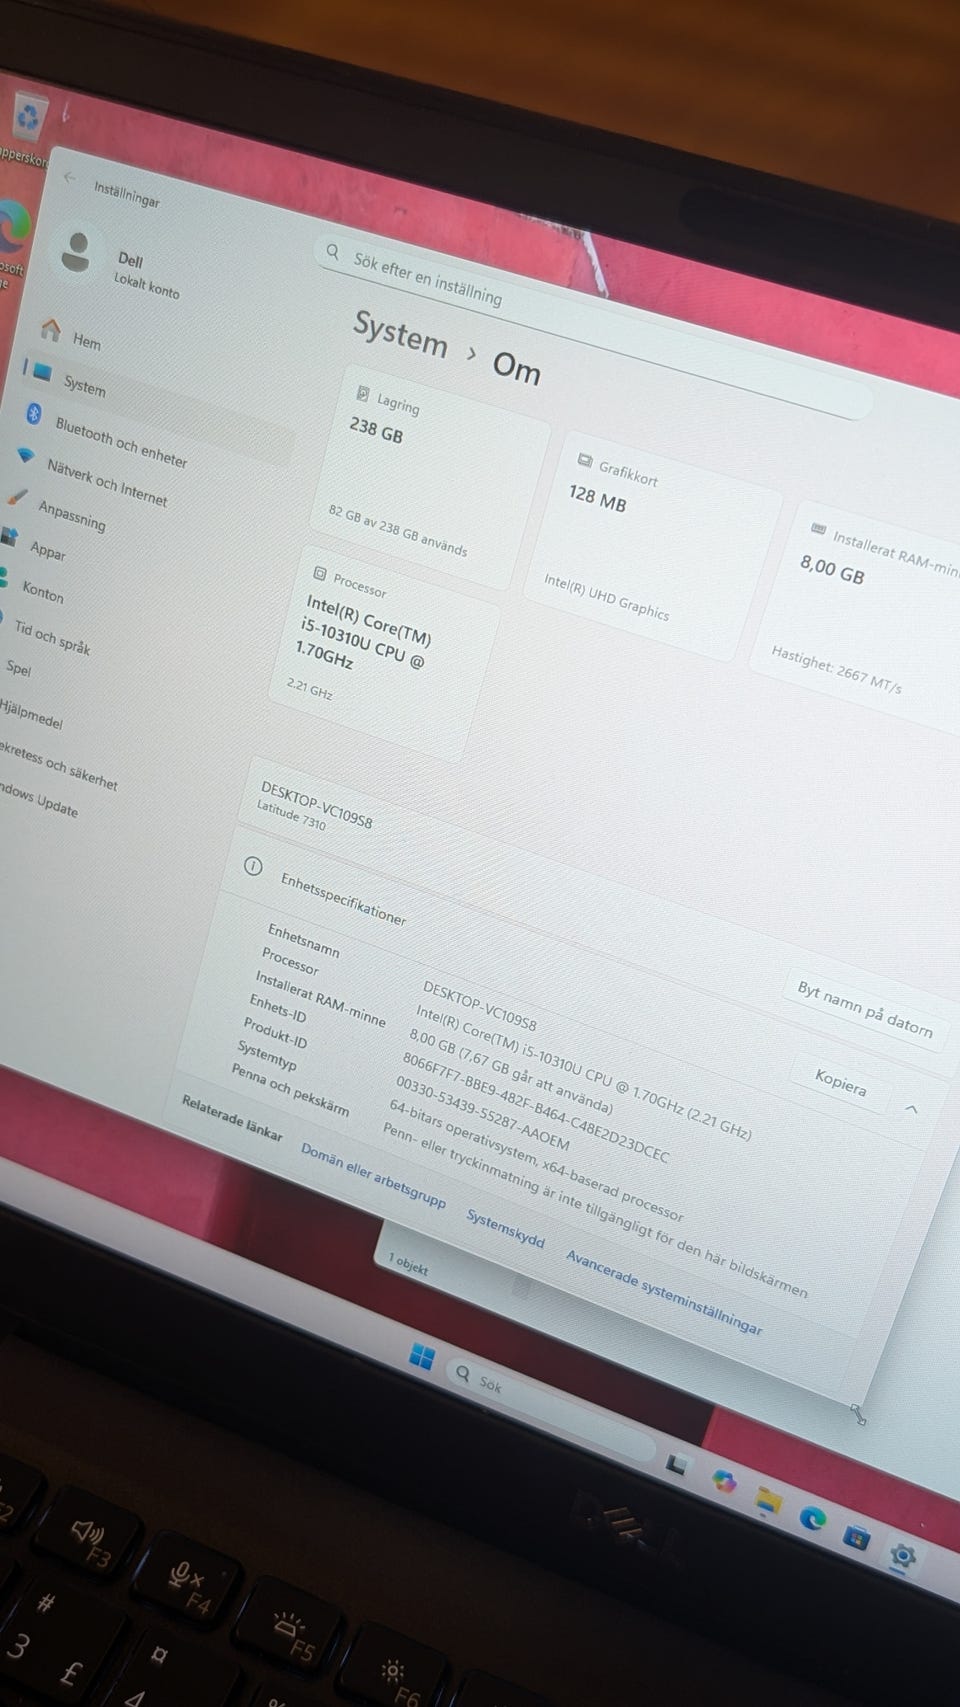This screenshot has width=960, height=1707.
Task: Open Hjälpmedel settings
Action: tap(30, 714)
